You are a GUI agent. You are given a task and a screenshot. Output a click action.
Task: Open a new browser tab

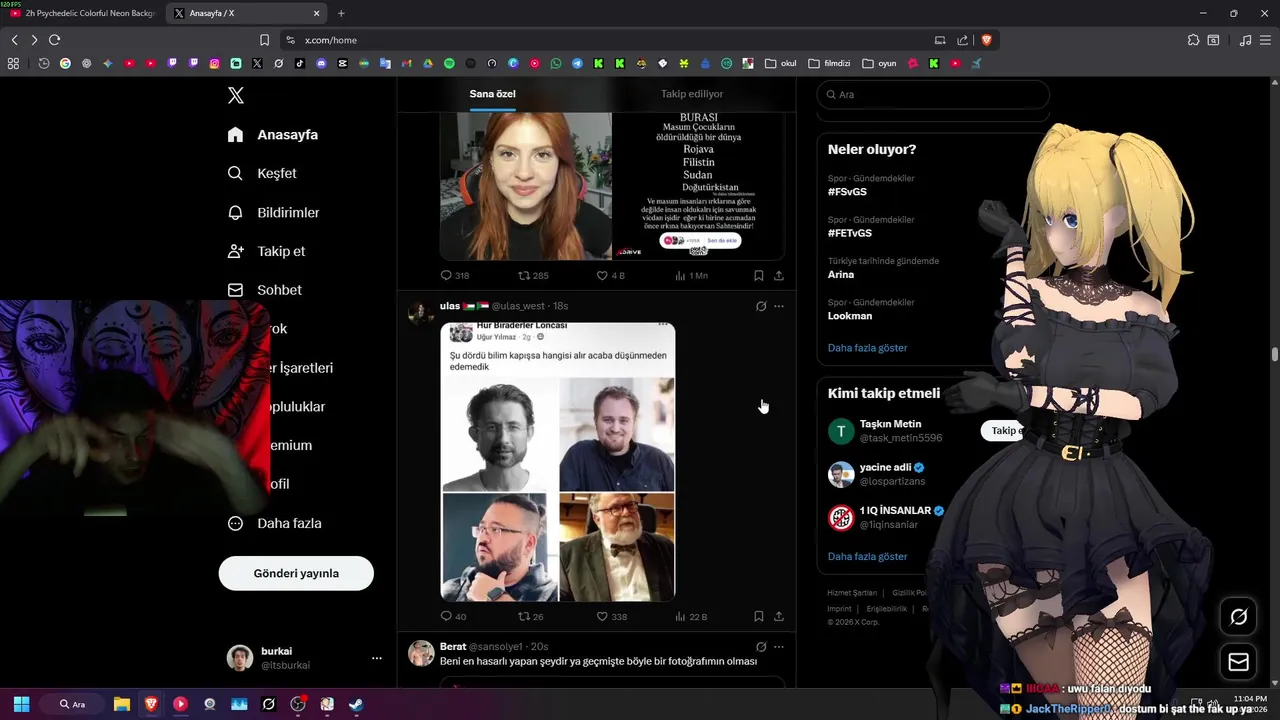click(x=341, y=13)
